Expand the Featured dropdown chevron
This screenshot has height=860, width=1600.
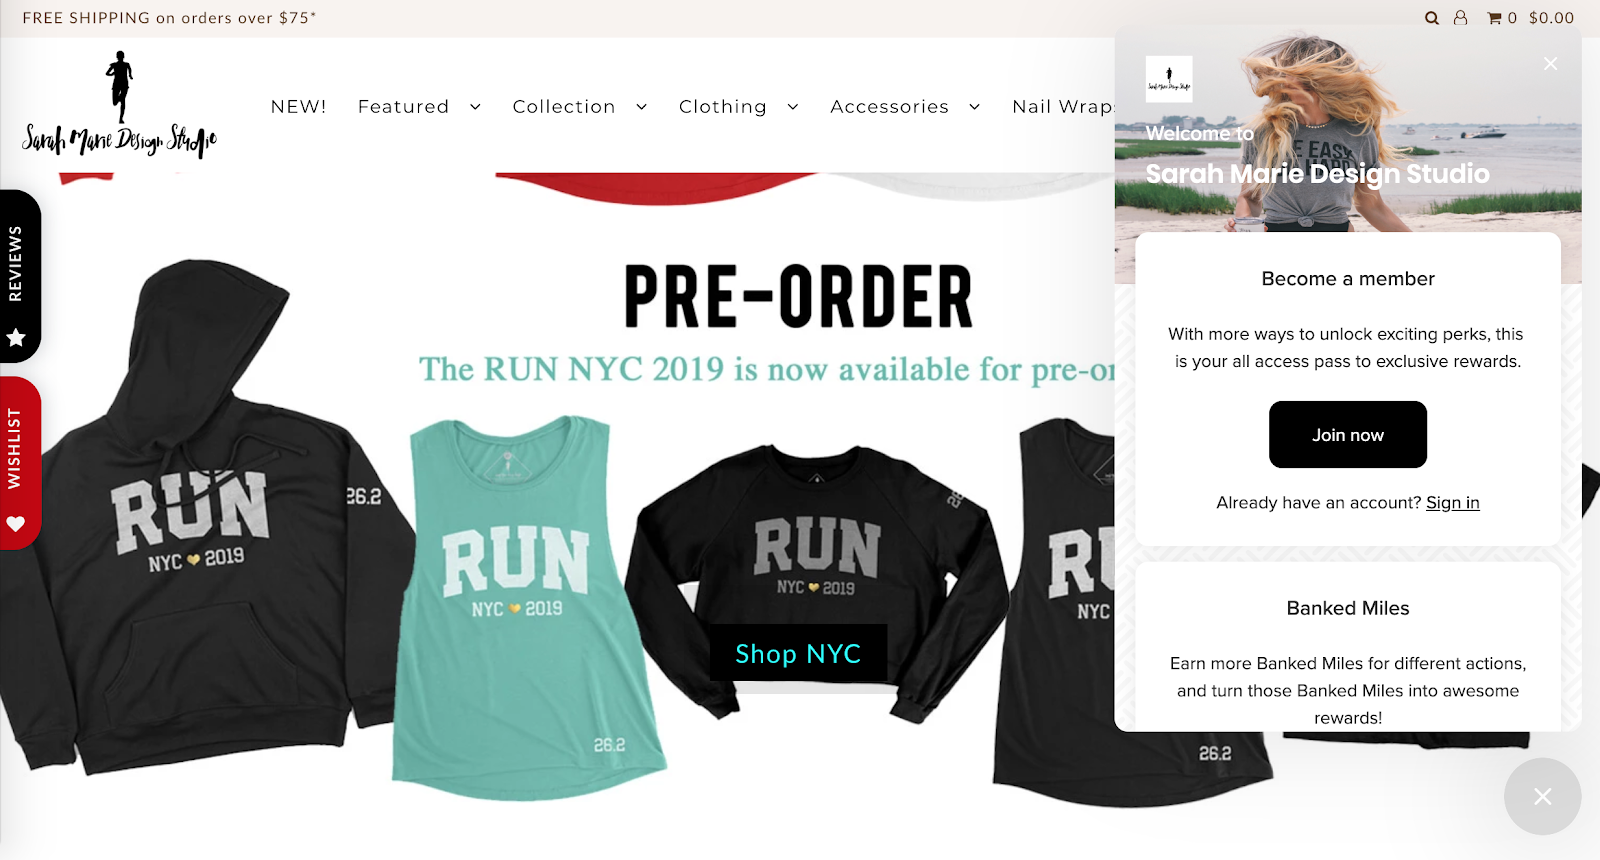point(475,107)
